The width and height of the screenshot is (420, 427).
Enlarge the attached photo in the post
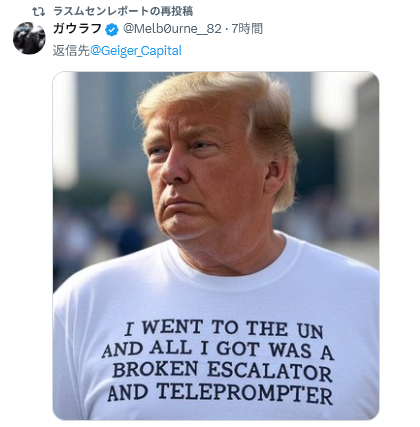[x=216, y=246]
